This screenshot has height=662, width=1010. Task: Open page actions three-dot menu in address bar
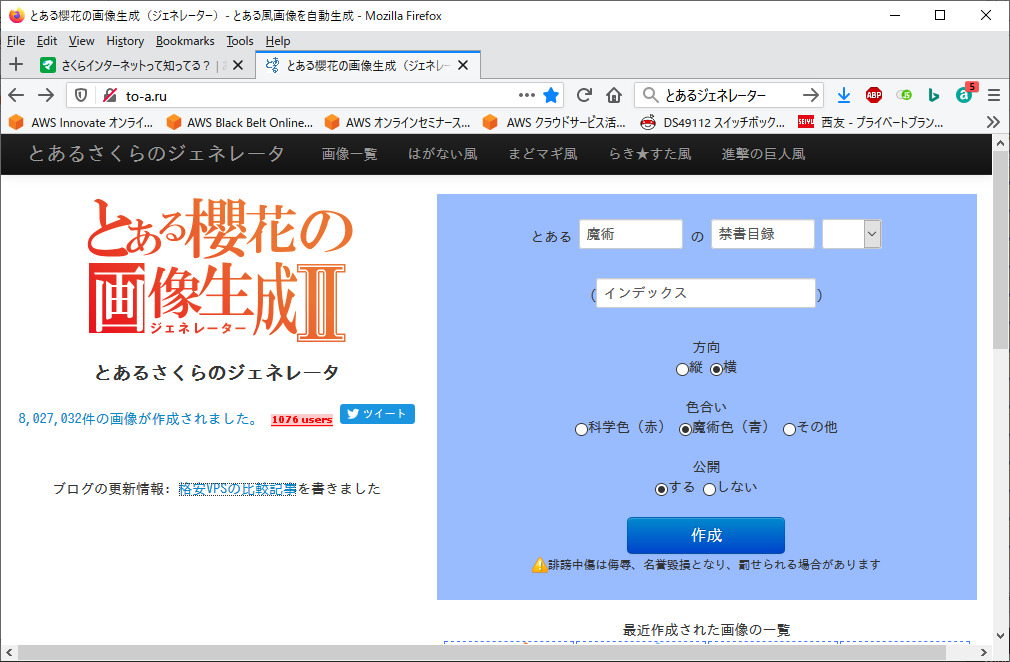point(526,95)
